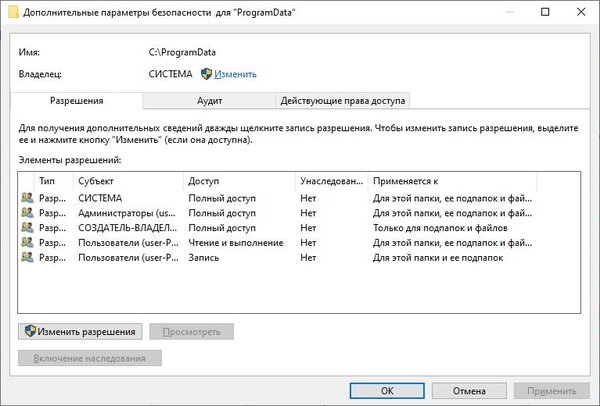Click the icon of Пользователи Запись entry
This screenshot has height=406, width=600.
click(27, 257)
